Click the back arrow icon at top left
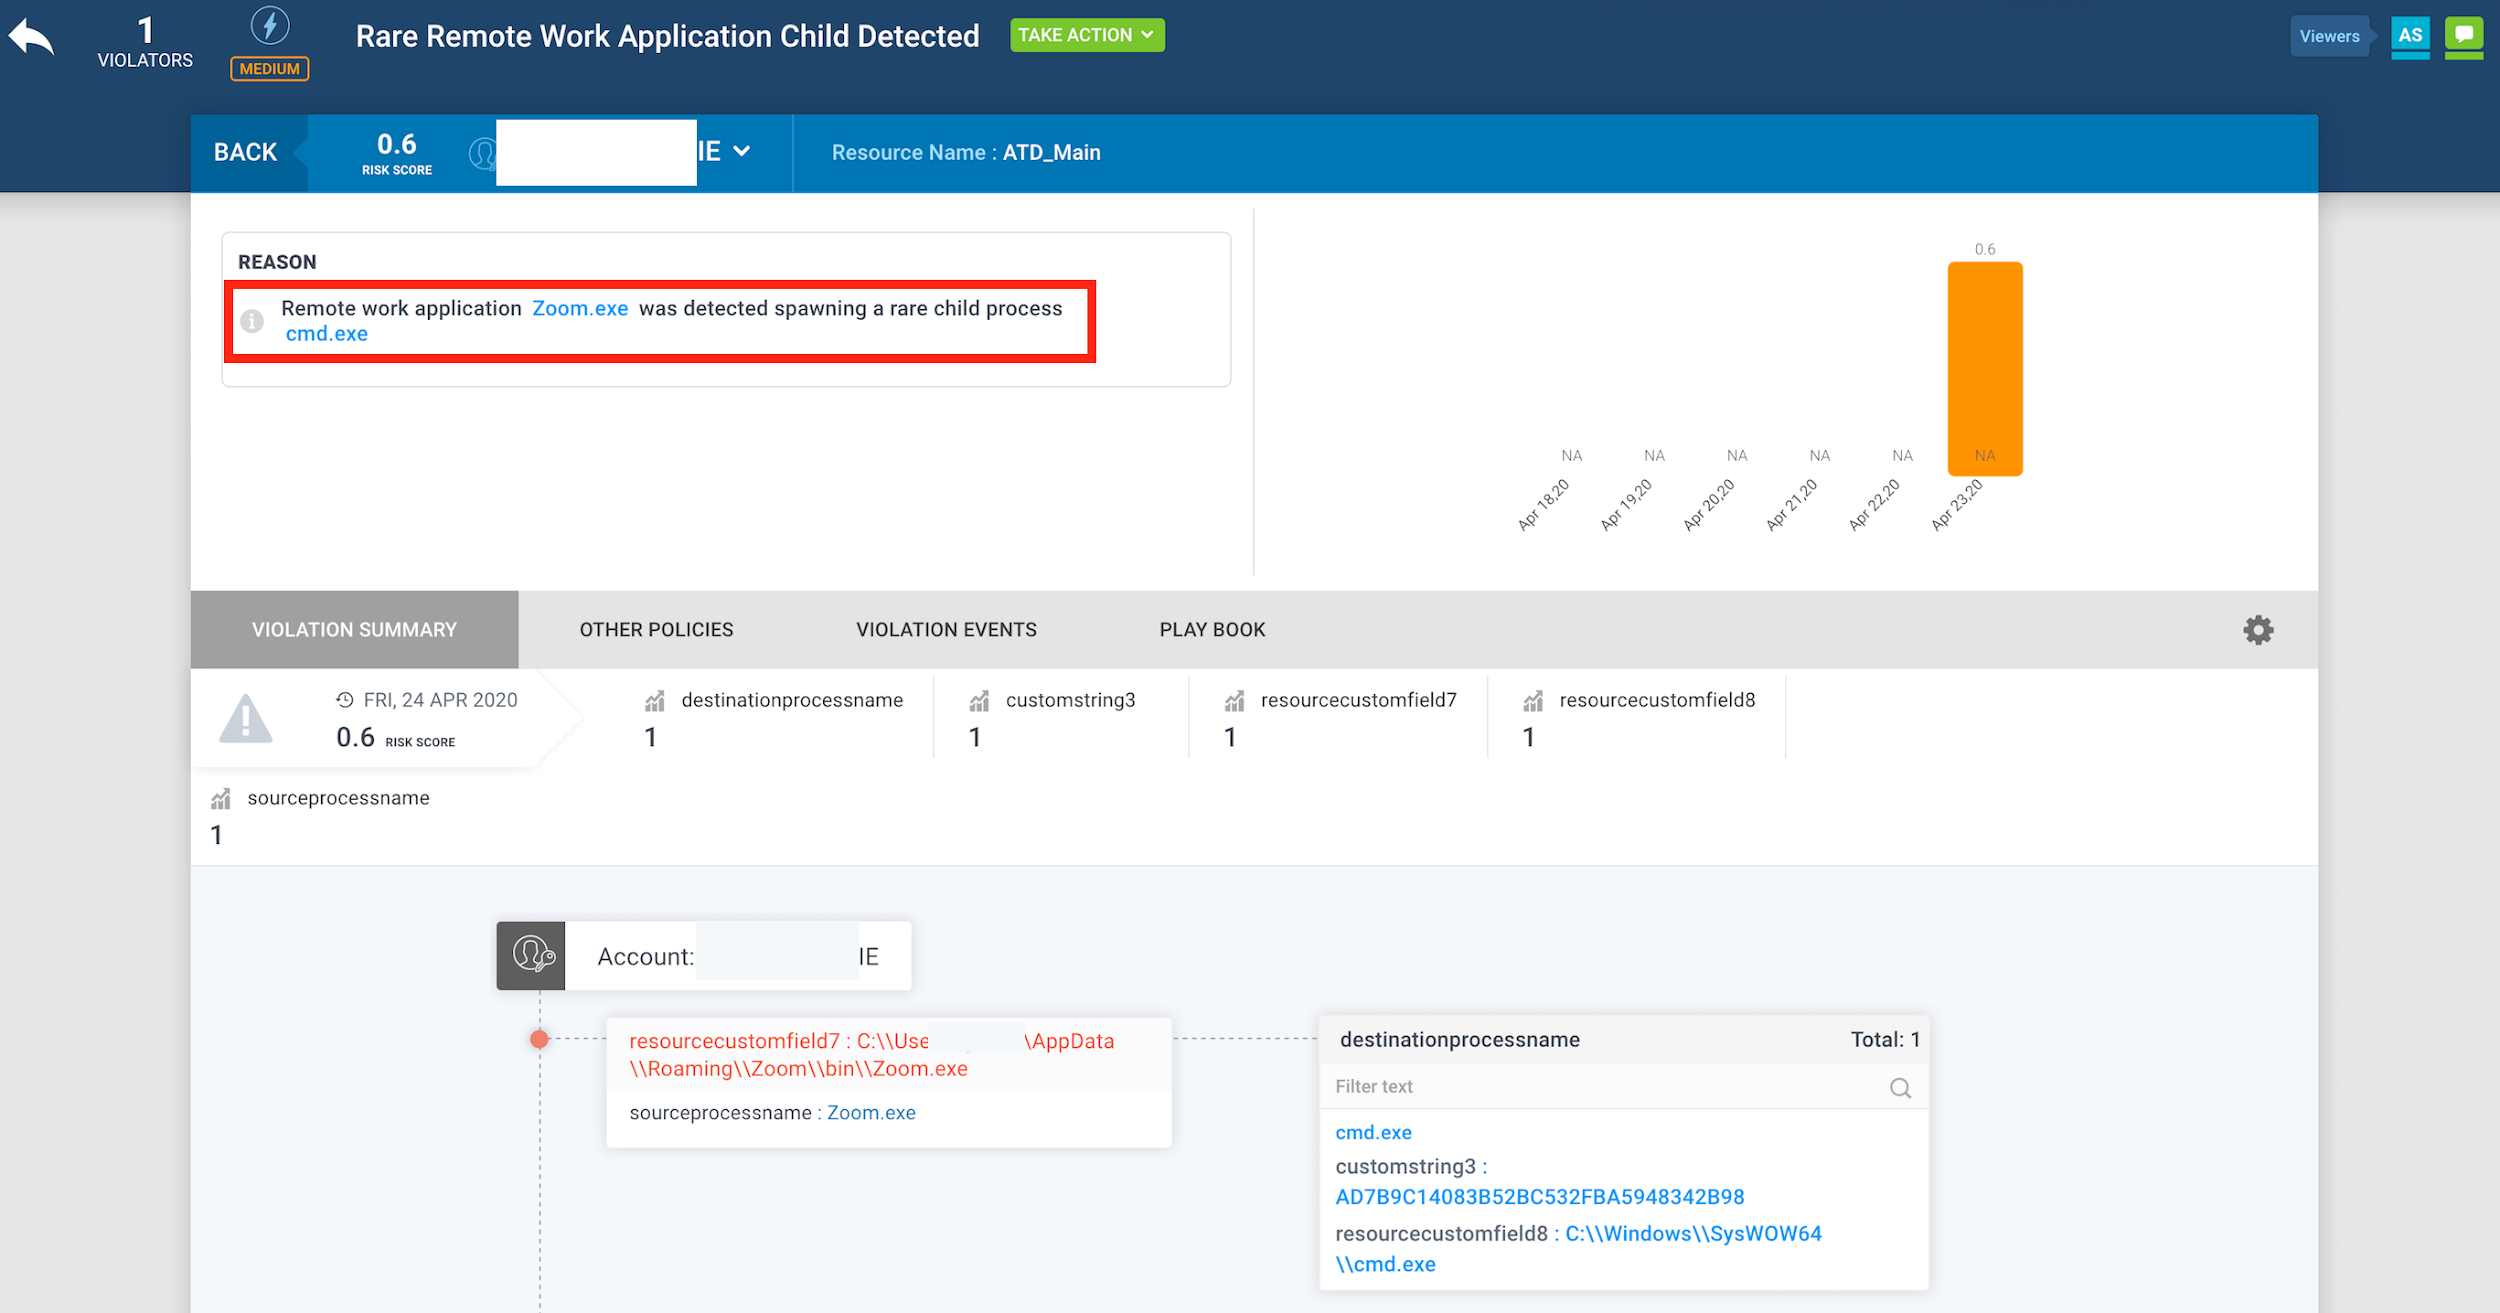Viewport: 2500px width, 1313px height. point(31,38)
